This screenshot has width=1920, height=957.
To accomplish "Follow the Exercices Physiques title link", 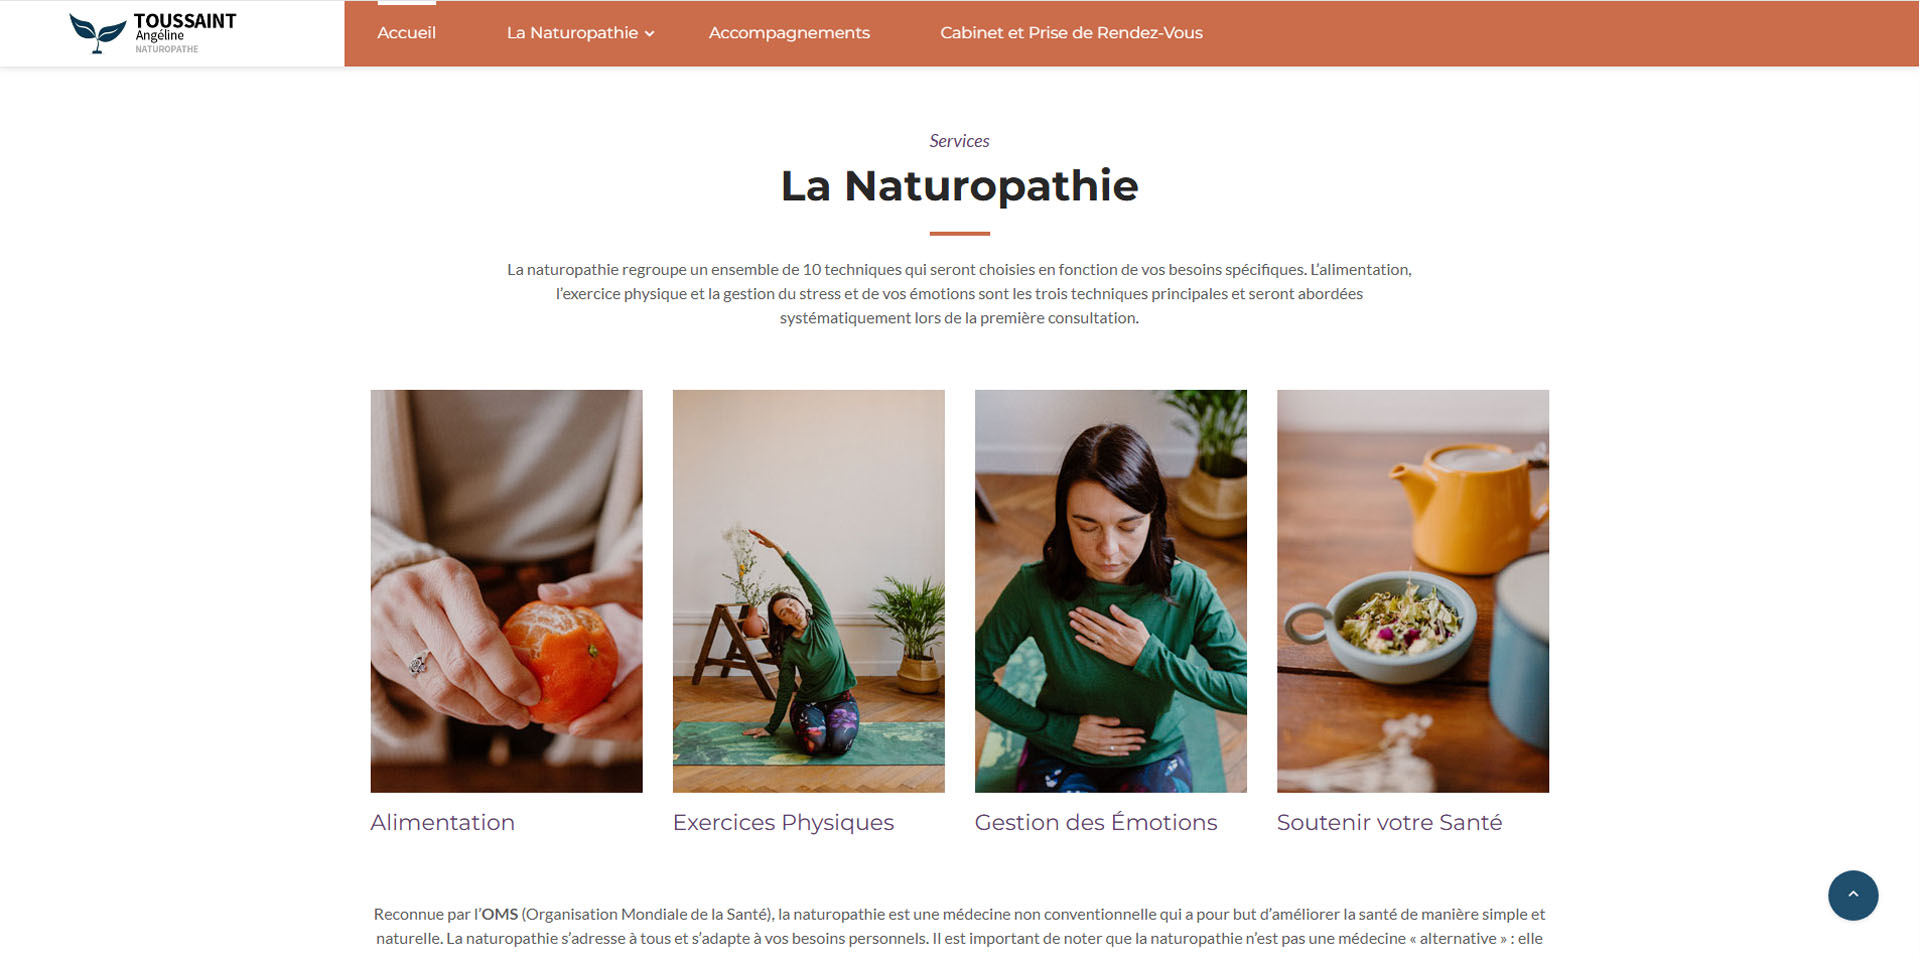I will click(783, 823).
